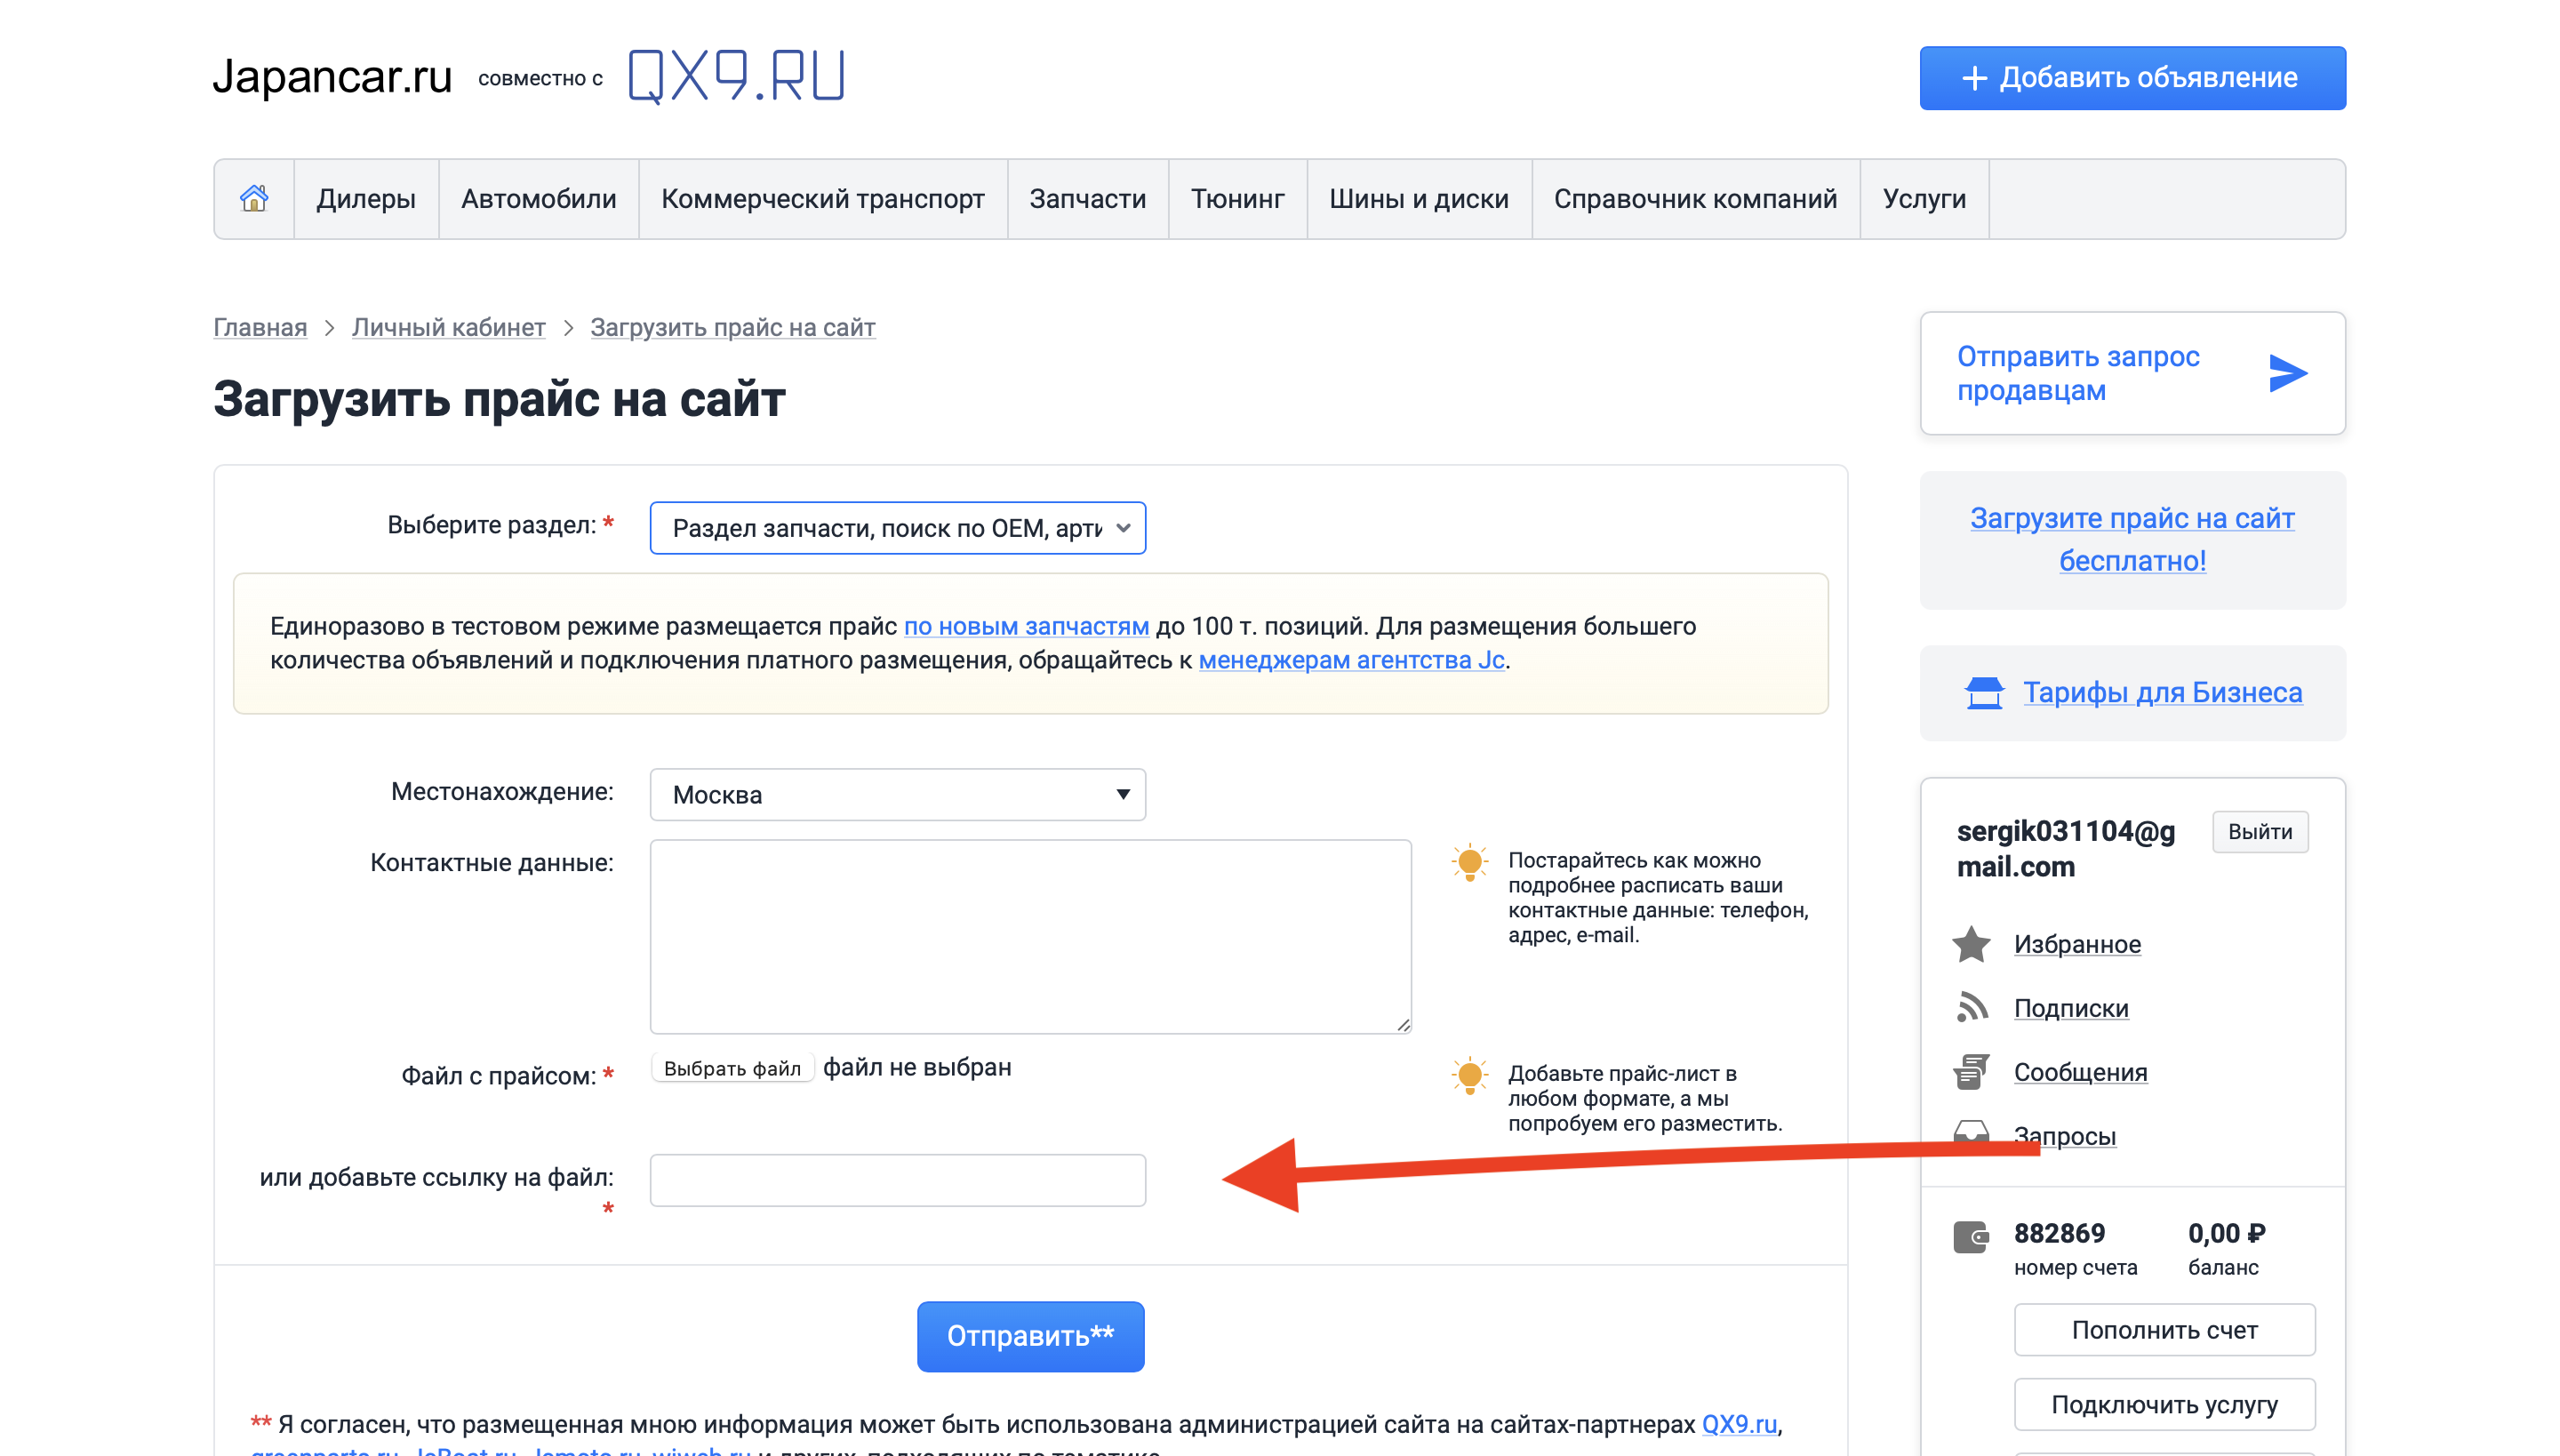Select the Избранное star icon

tap(1971, 943)
